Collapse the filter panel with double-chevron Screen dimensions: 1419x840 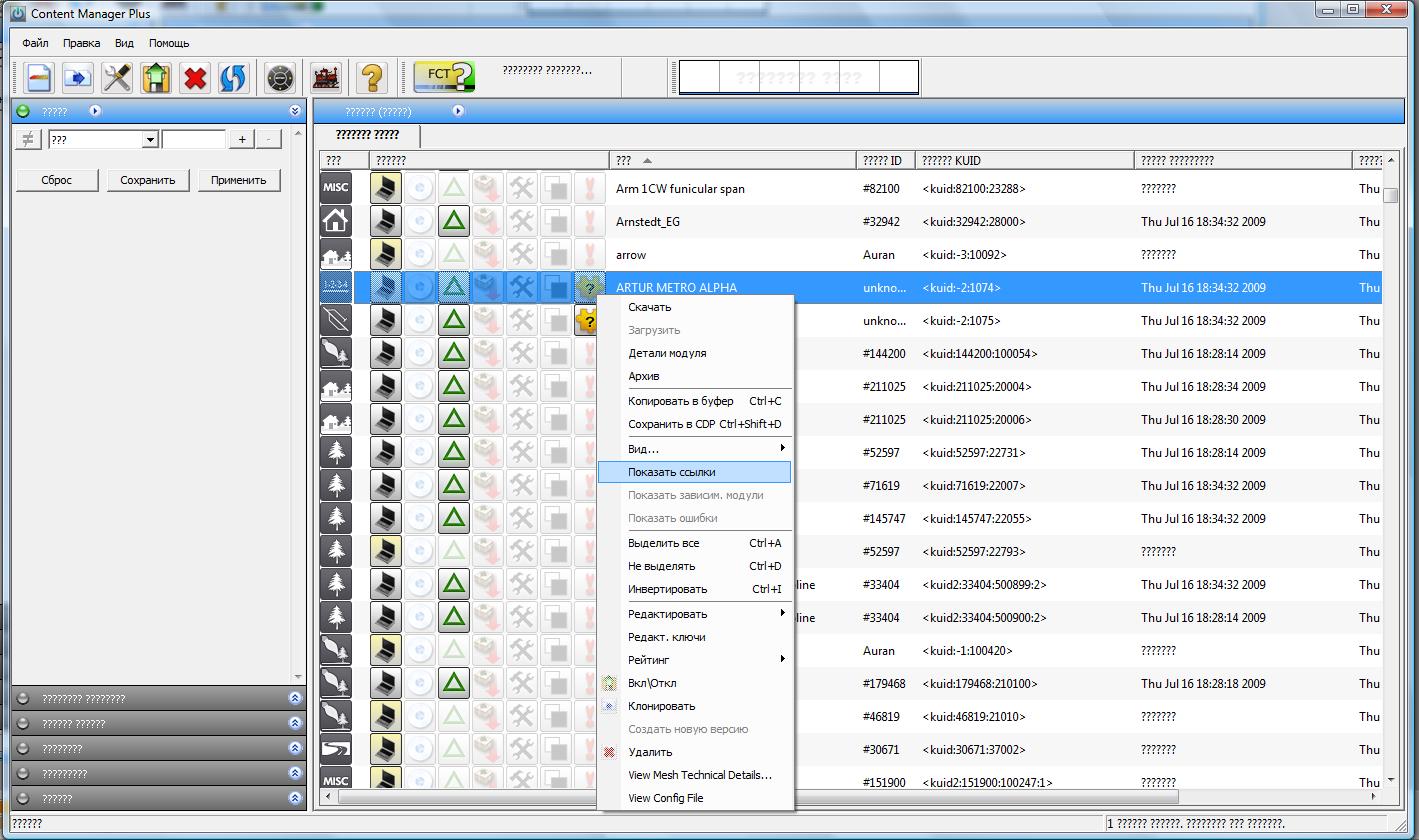[295, 111]
